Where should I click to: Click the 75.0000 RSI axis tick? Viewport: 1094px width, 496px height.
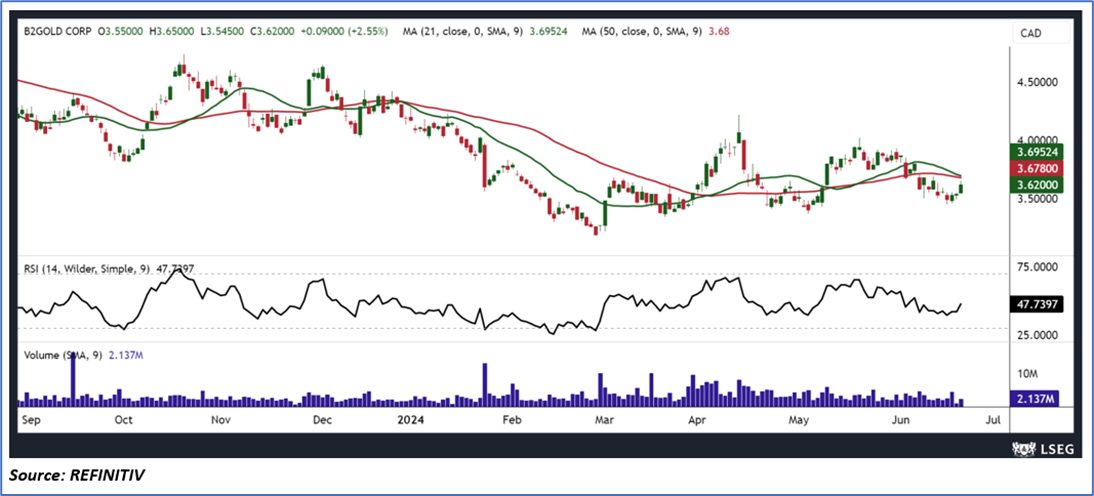pos(1037,267)
